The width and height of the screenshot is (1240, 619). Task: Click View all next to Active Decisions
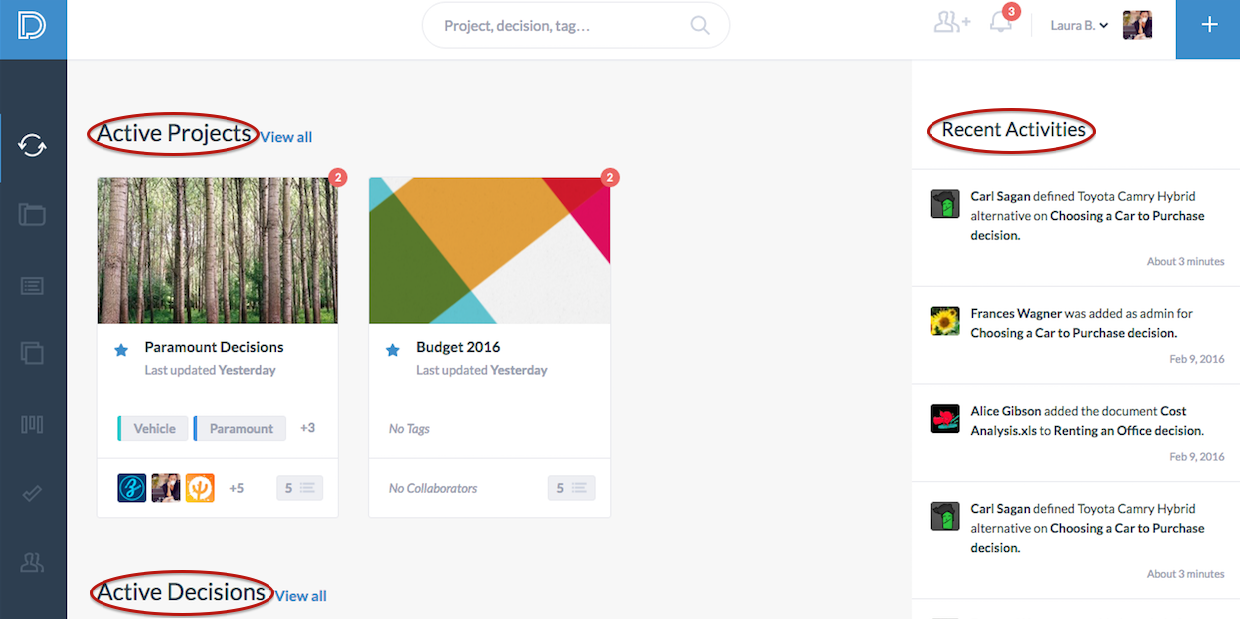click(300, 596)
